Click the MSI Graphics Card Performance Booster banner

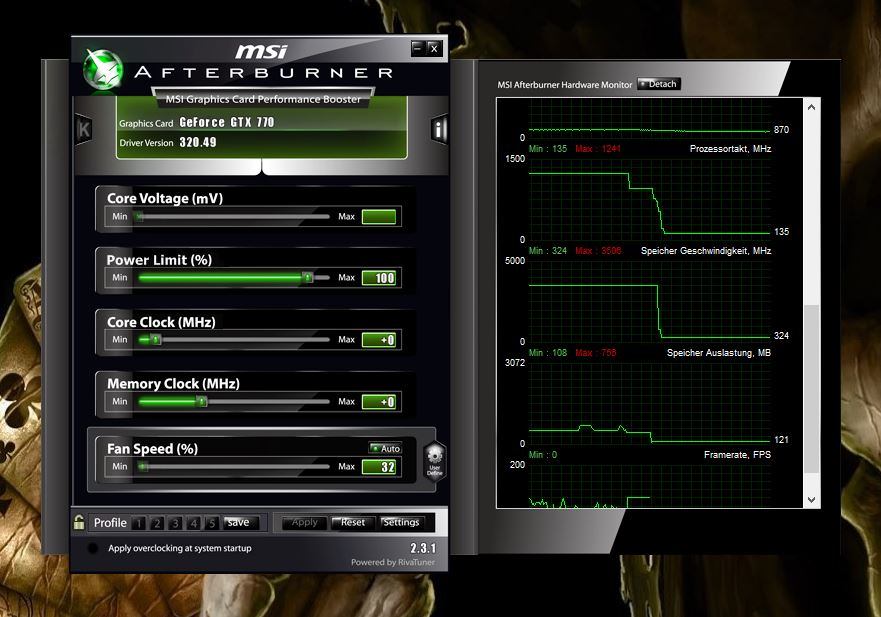[263, 99]
